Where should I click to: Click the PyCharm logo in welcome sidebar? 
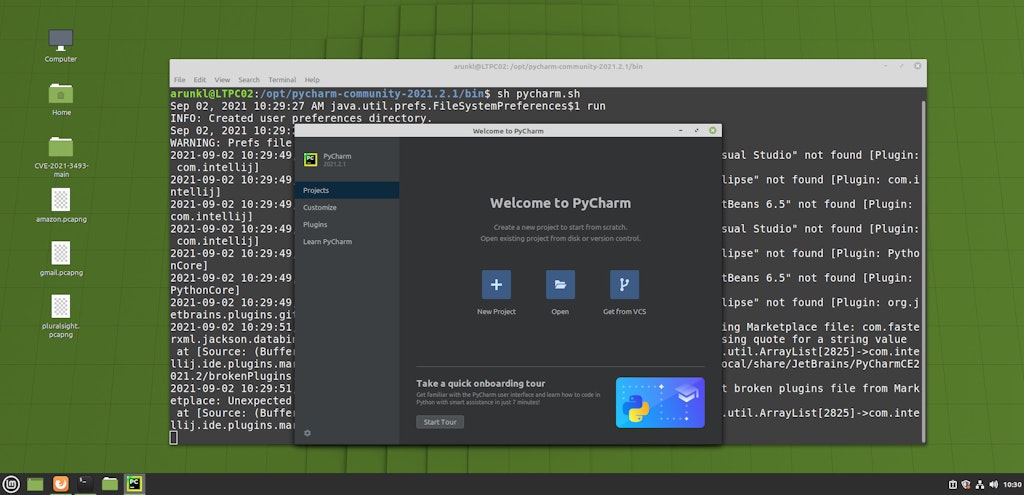311,159
